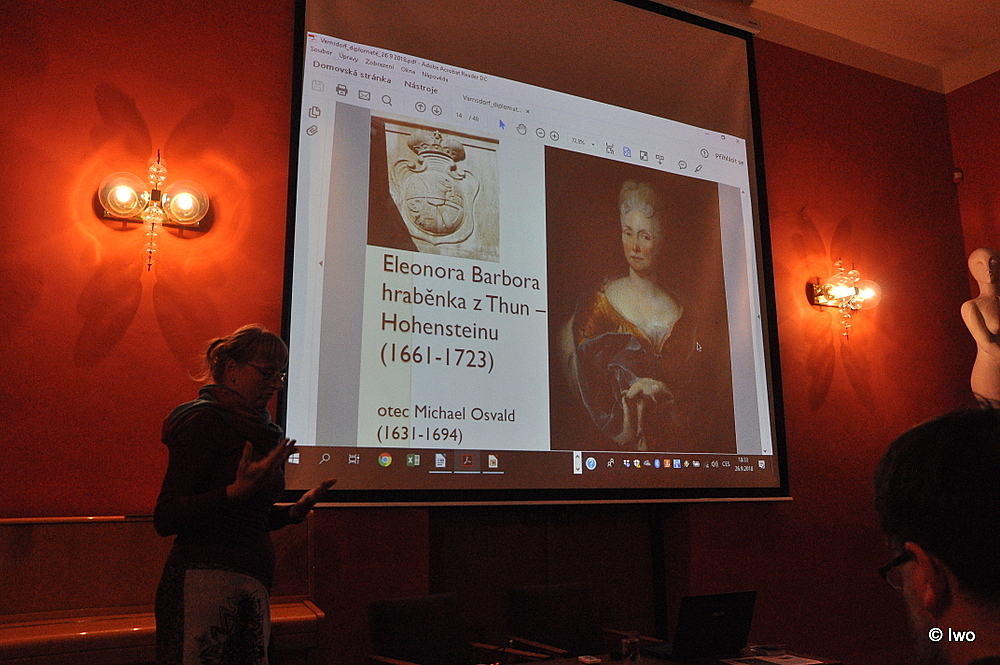Switch to the Nástroje tab
This screenshot has width=1000, height=665.
(421, 87)
